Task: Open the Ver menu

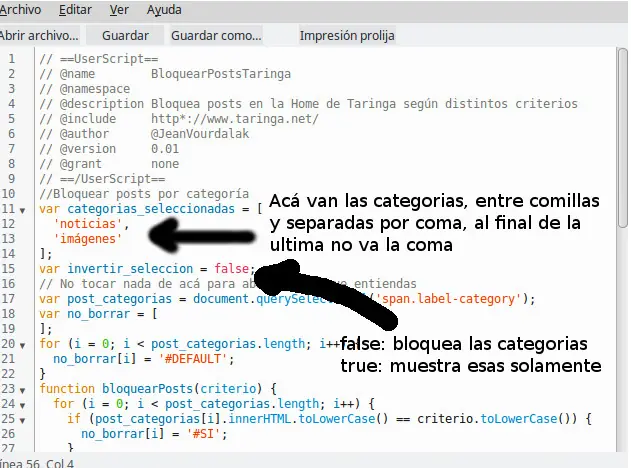Action: pyautogui.click(x=119, y=10)
